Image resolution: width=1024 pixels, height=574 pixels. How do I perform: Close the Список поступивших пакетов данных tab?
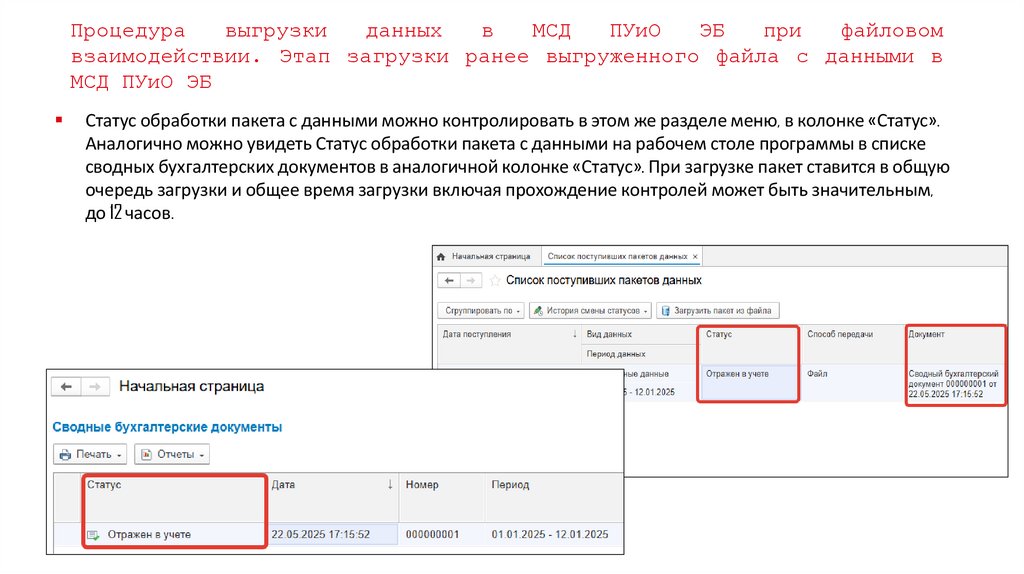695,257
